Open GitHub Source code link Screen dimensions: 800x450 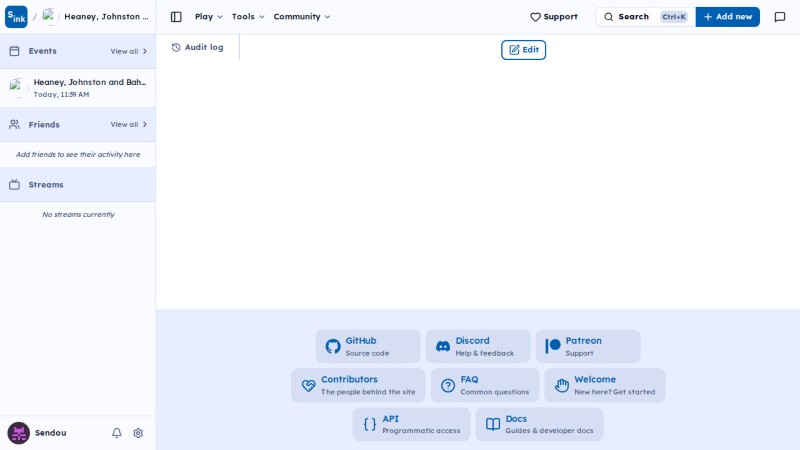pyautogui.click(x=368, y=346)
